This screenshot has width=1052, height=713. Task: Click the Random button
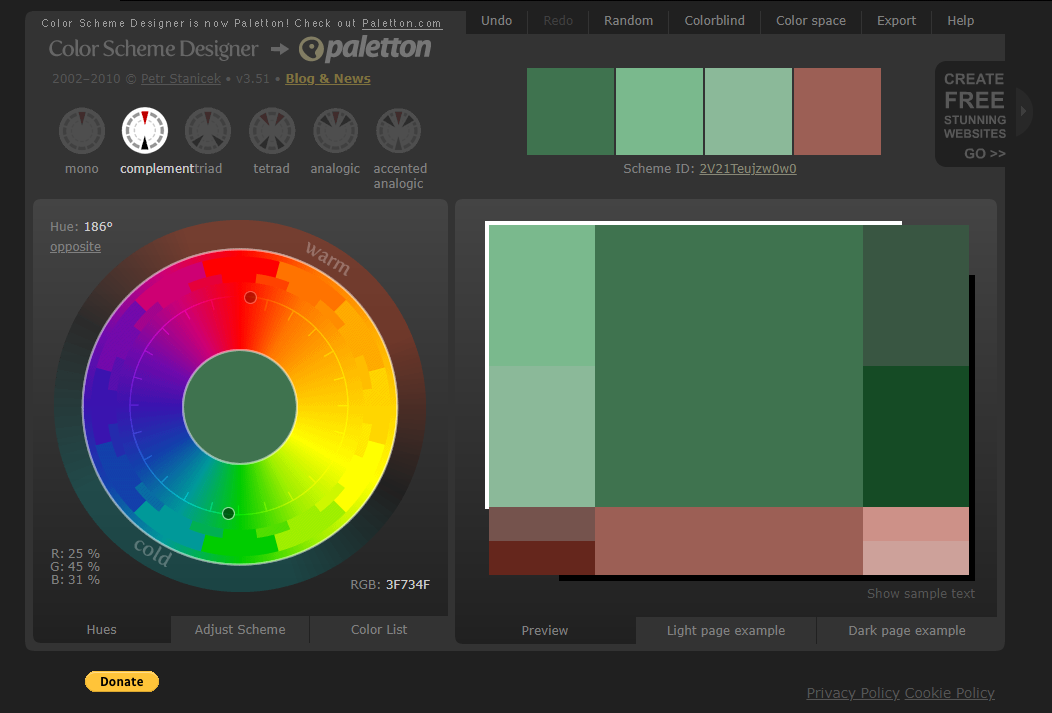628,21
